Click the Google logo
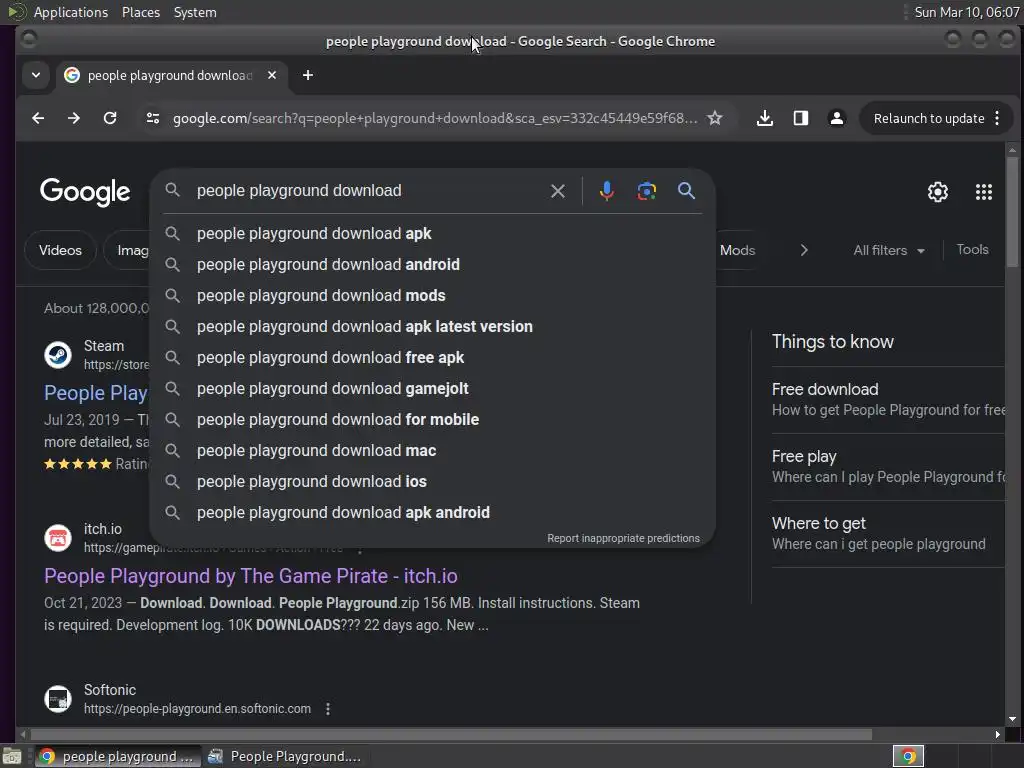Screen dimensions: 1024x768 [85, 192]
